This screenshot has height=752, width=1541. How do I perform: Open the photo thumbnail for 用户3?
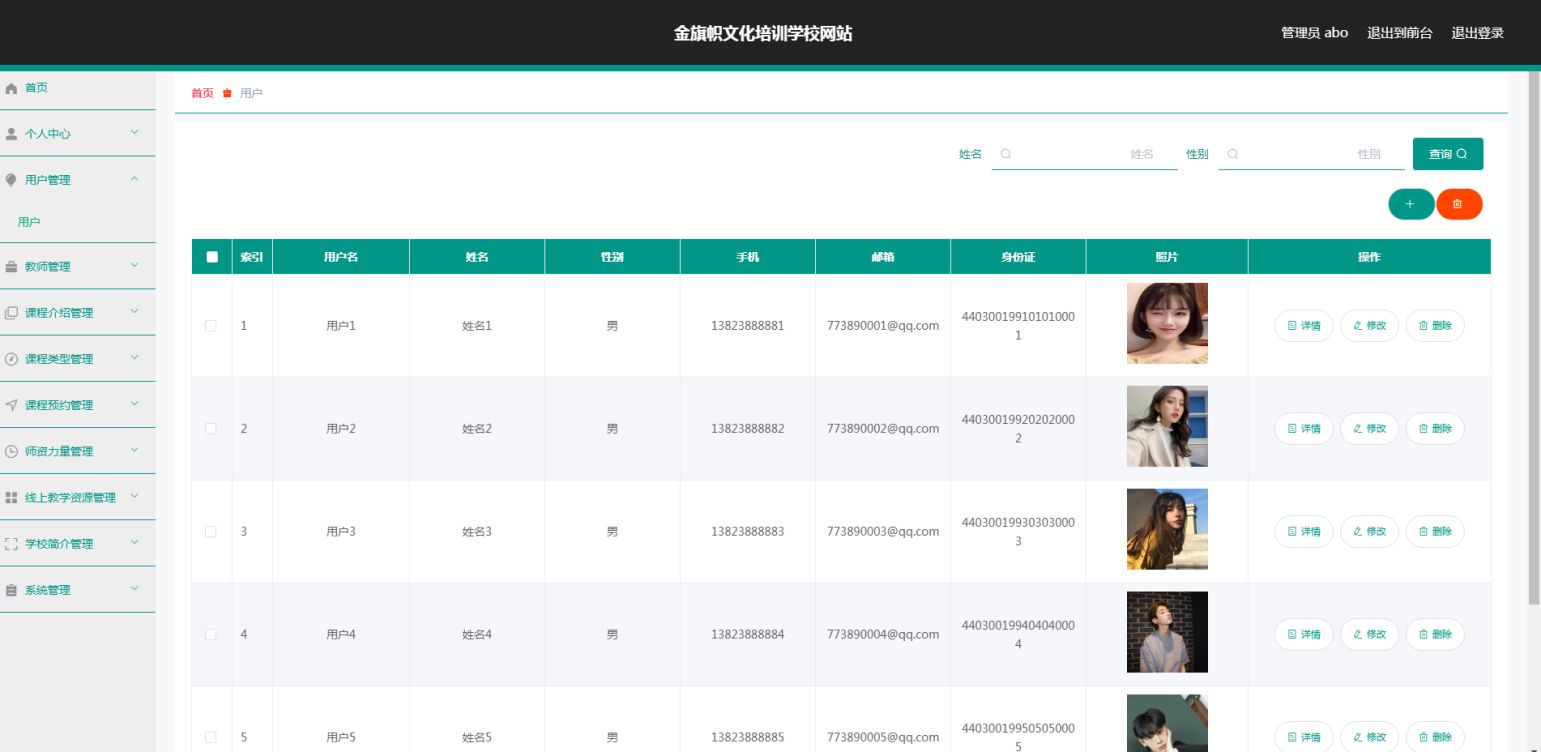[x=1167, y=529]
